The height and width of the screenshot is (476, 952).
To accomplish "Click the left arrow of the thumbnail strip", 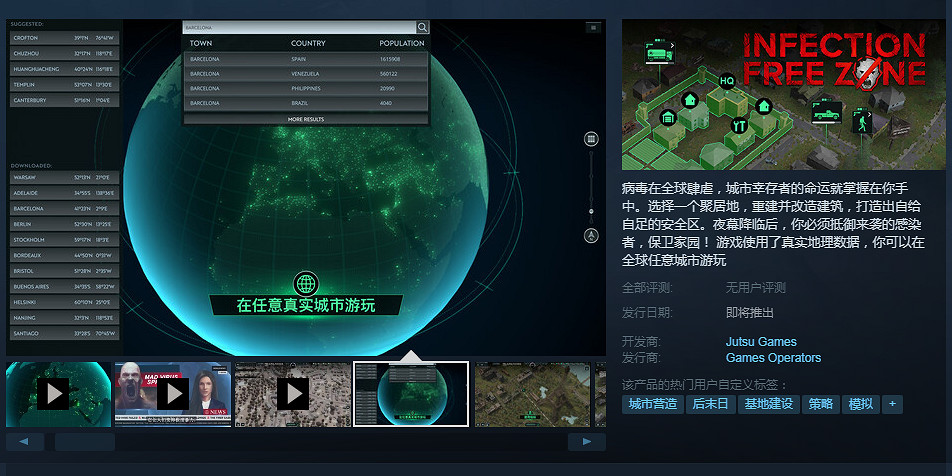I will (x=25, y=442).
